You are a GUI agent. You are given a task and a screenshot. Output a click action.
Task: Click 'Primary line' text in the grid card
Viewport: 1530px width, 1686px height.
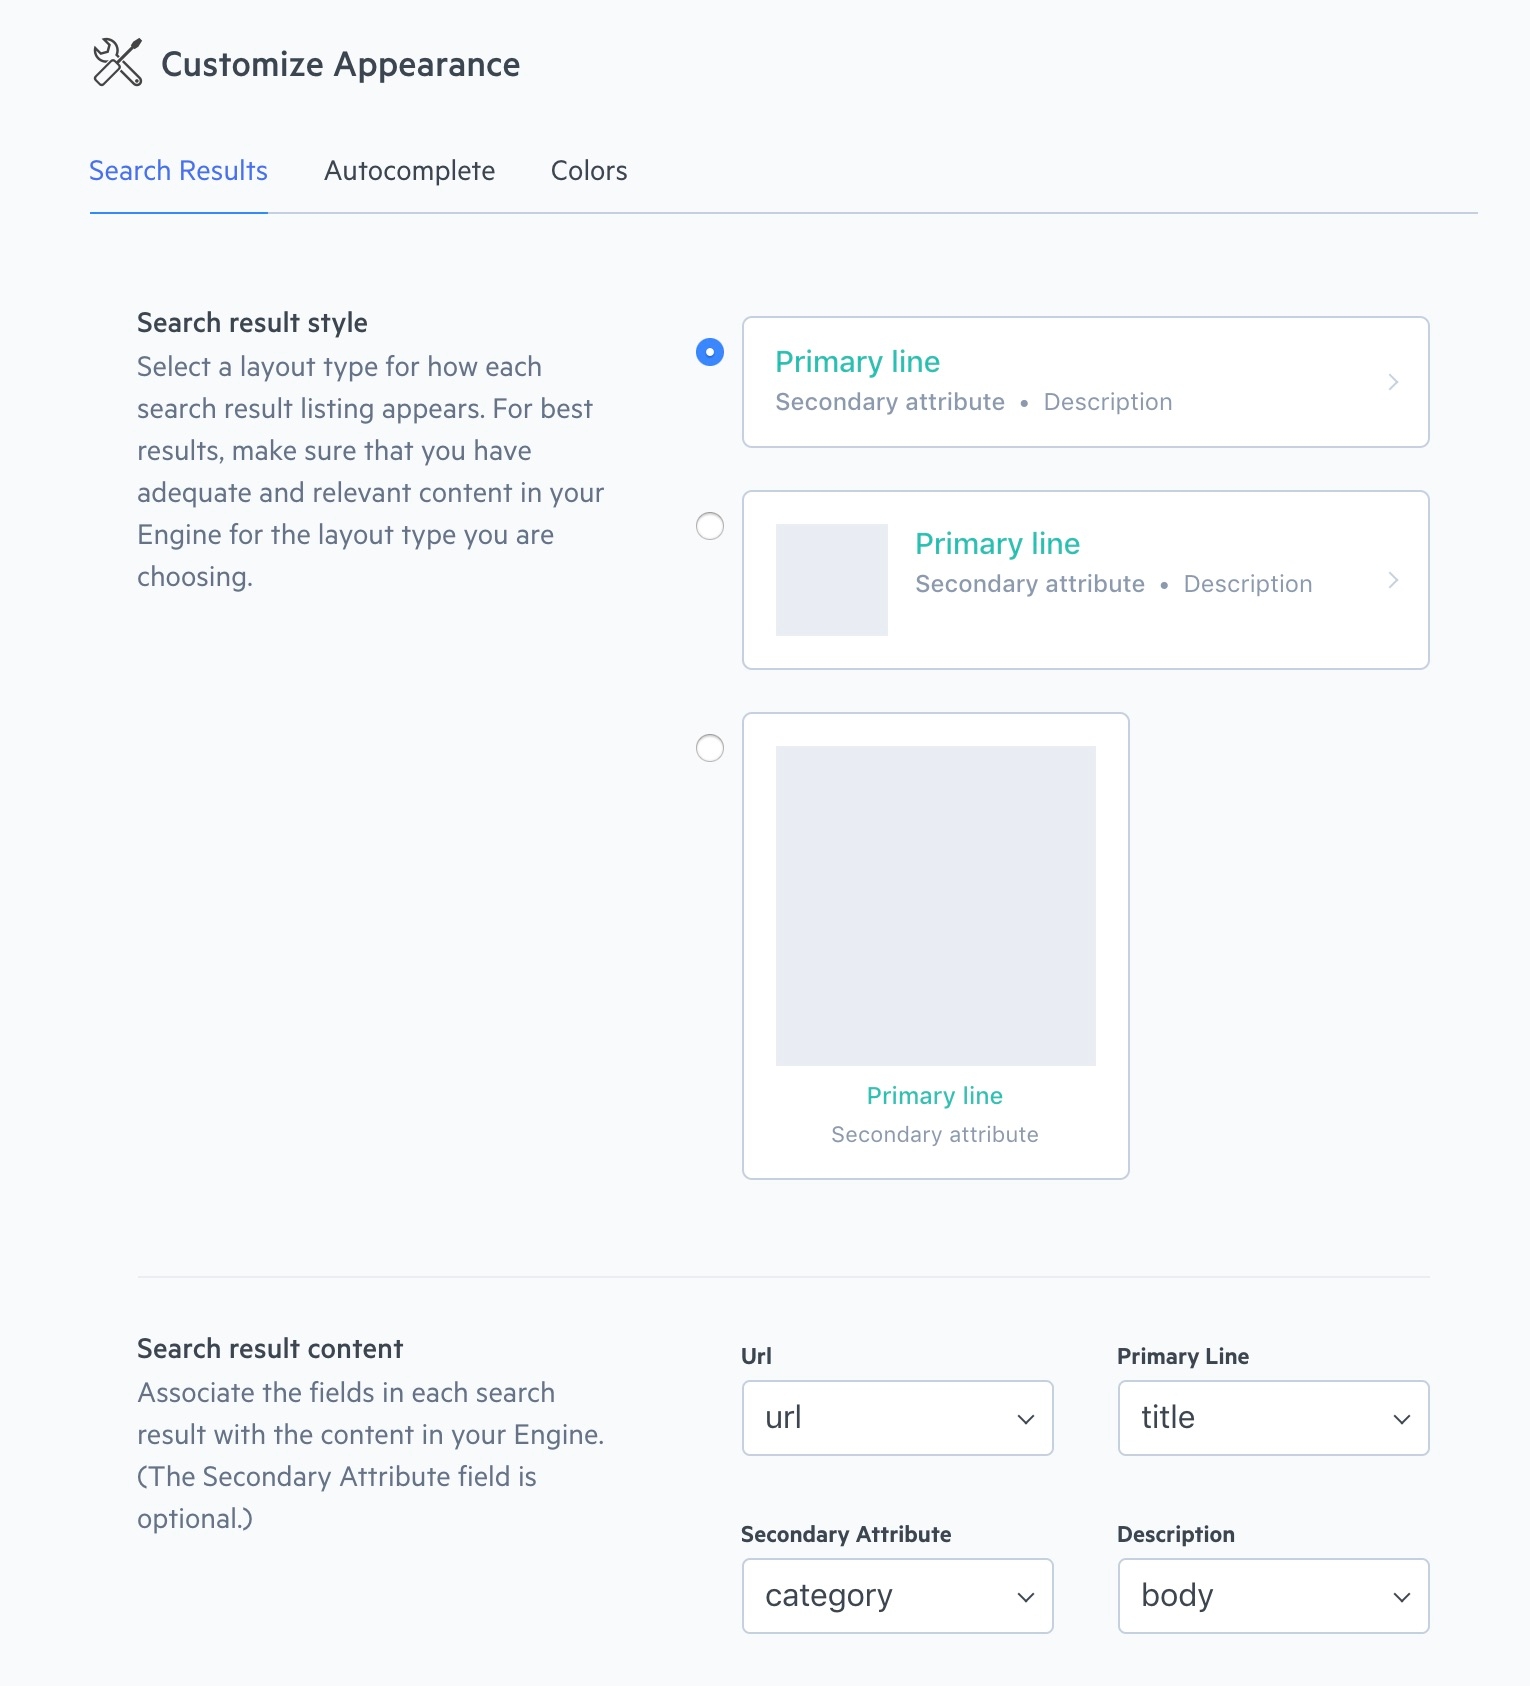(935, 1096)
